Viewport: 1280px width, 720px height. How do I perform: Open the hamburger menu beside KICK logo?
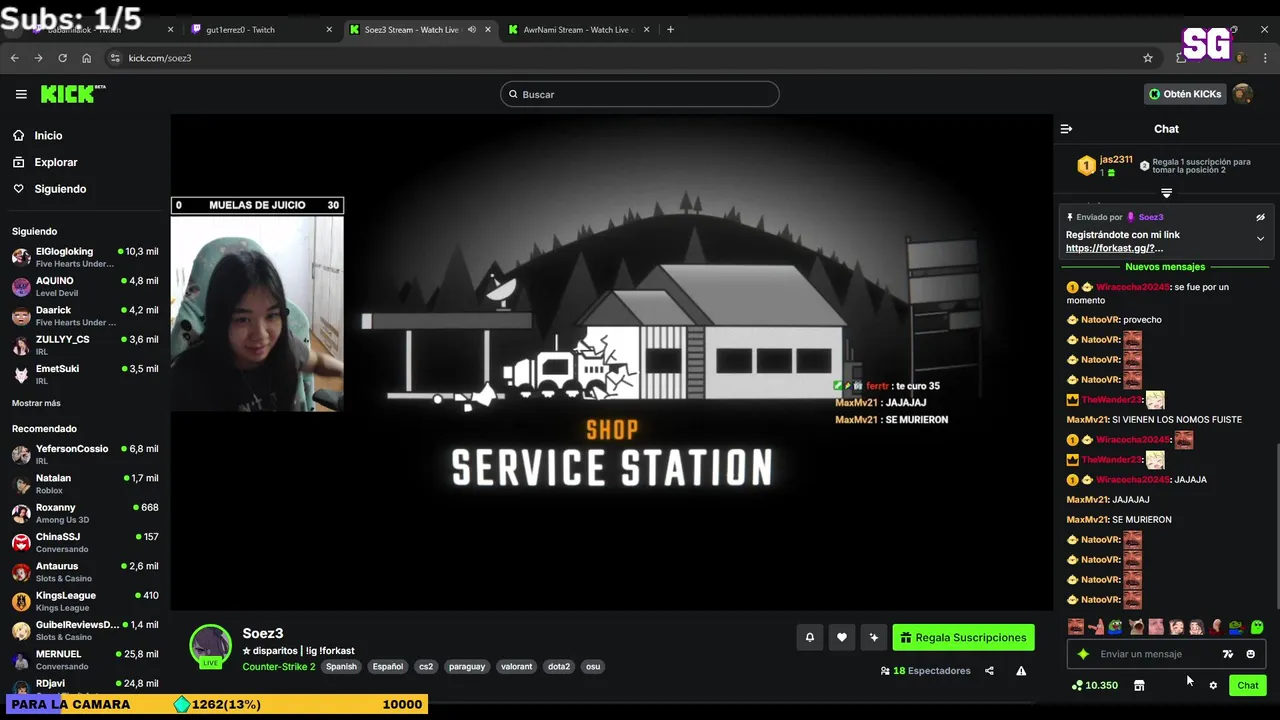(21, 94)
